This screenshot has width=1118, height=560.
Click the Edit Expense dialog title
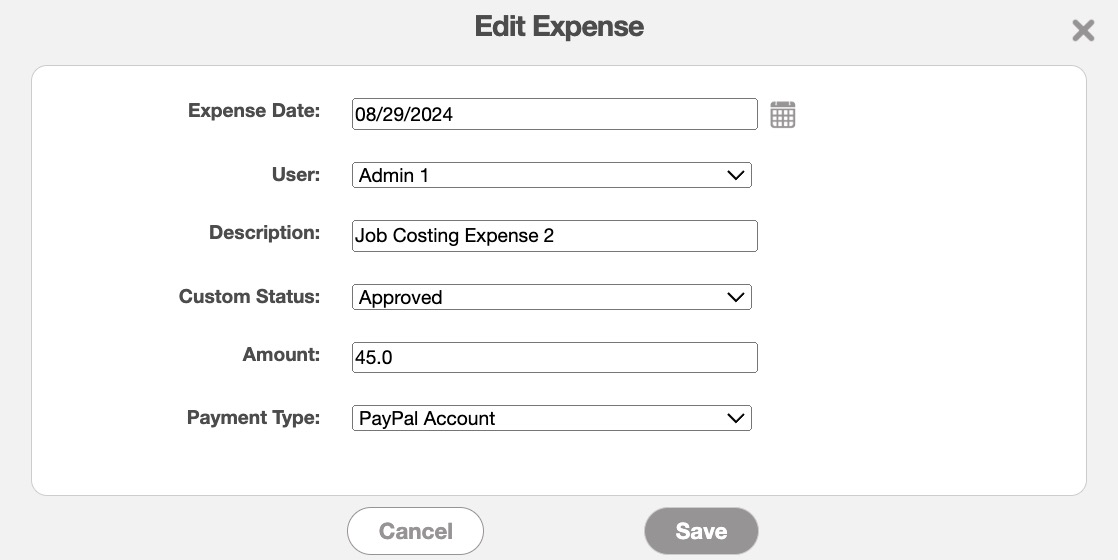[559, 27]
